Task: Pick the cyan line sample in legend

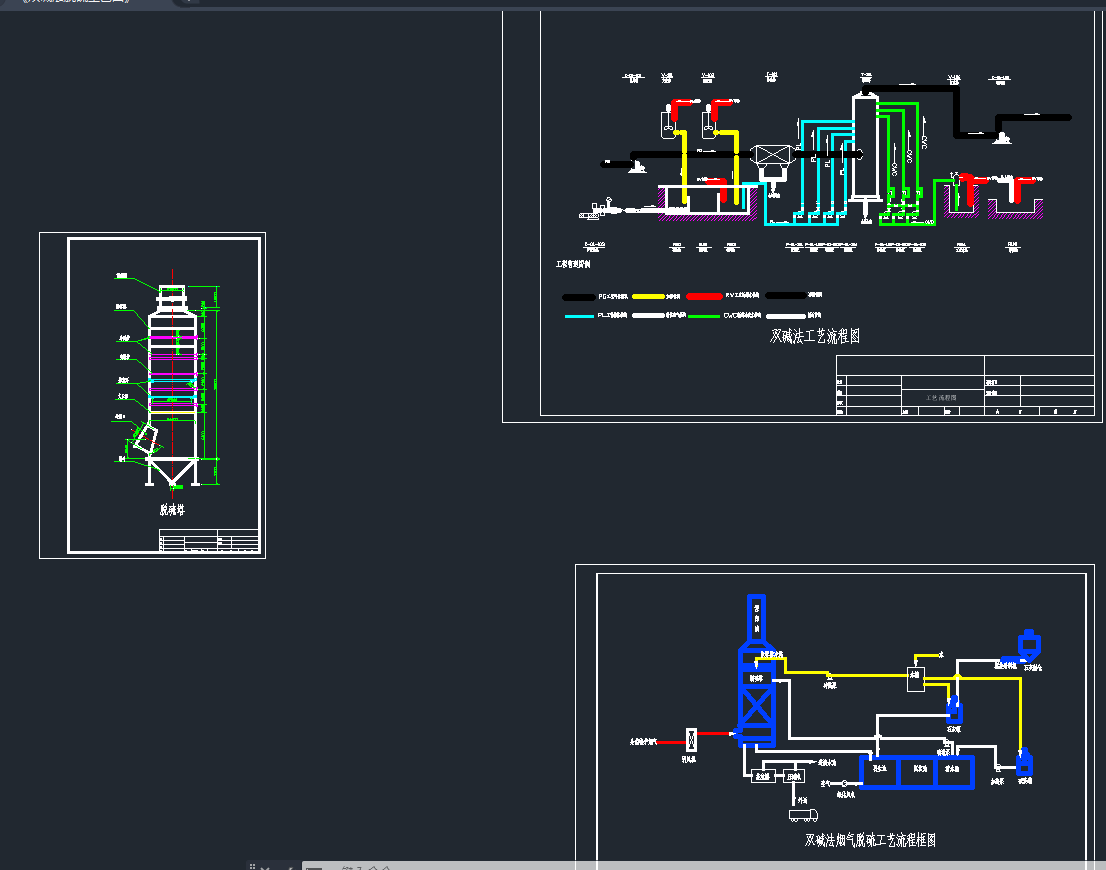Action: pos(579,316)
